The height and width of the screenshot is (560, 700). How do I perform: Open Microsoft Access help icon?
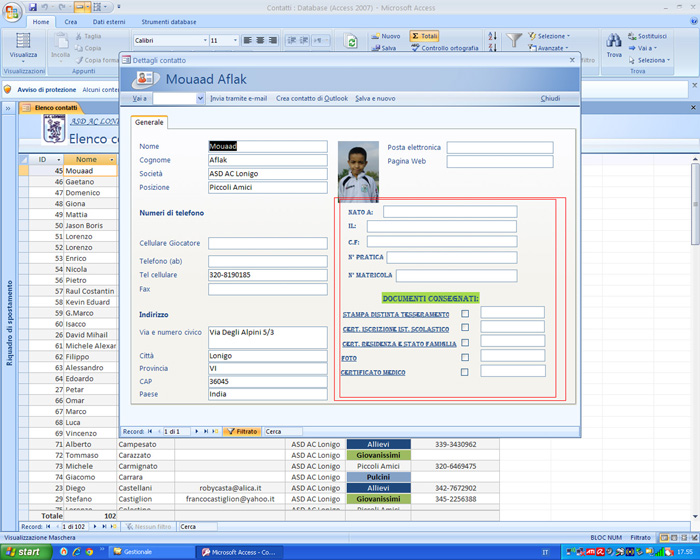tap(694, 21)
